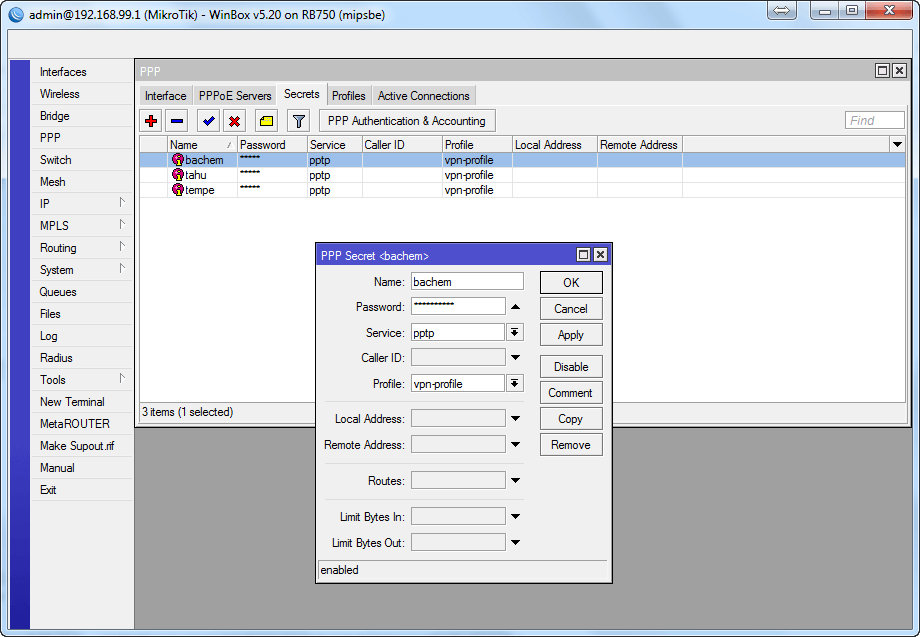920x637 pixels.
Task: Select the Secrets tab
Action: pos(302,94)
